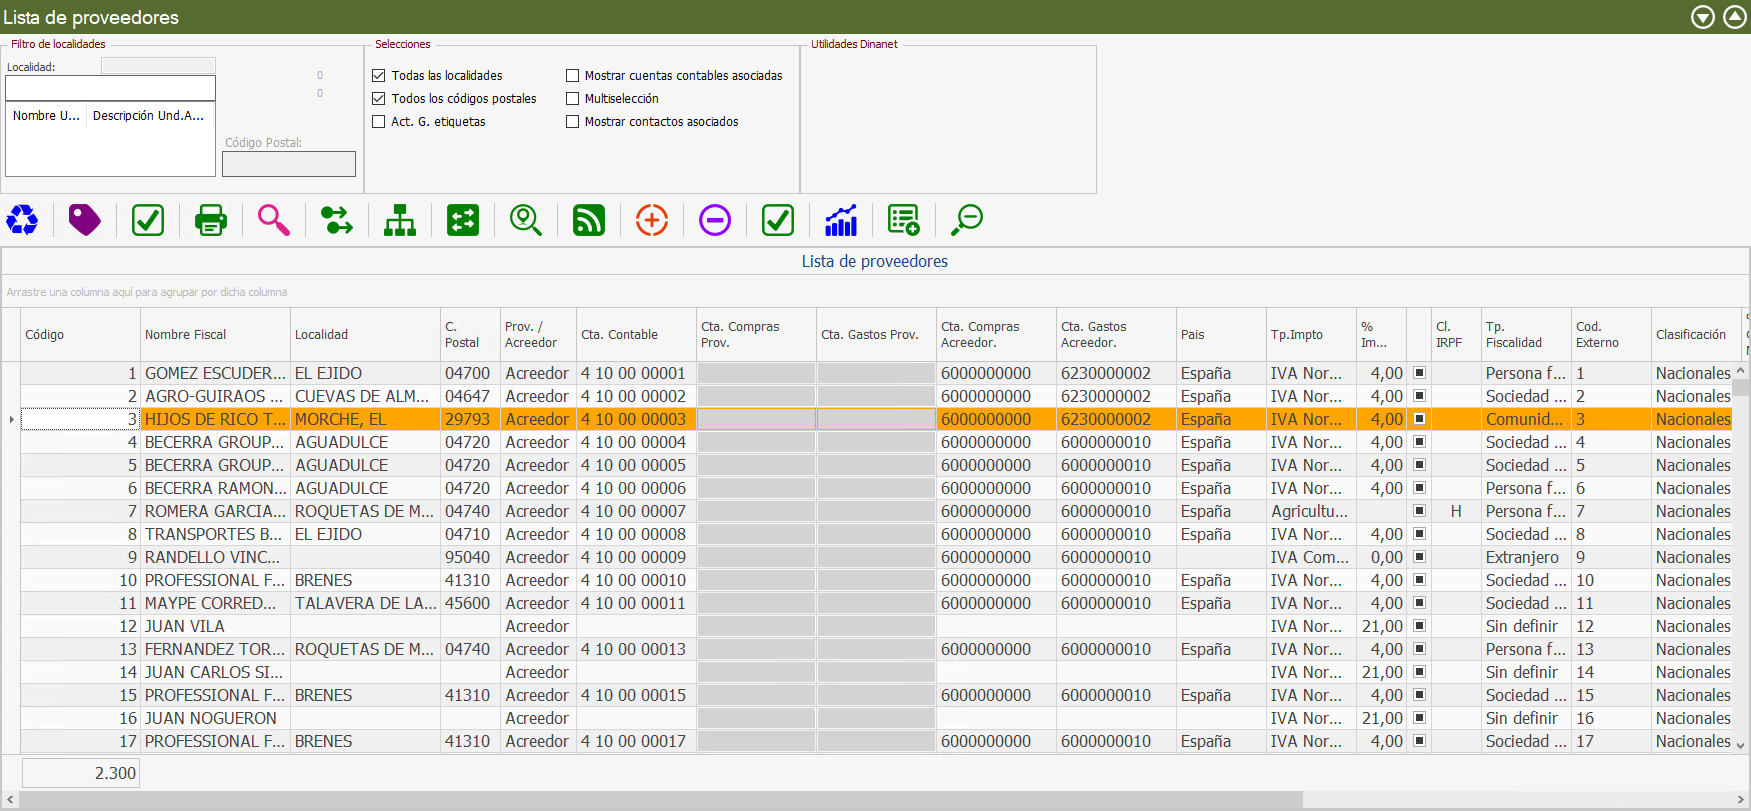
Task: Click the purple tag label icon
Action: click(85, 220)
